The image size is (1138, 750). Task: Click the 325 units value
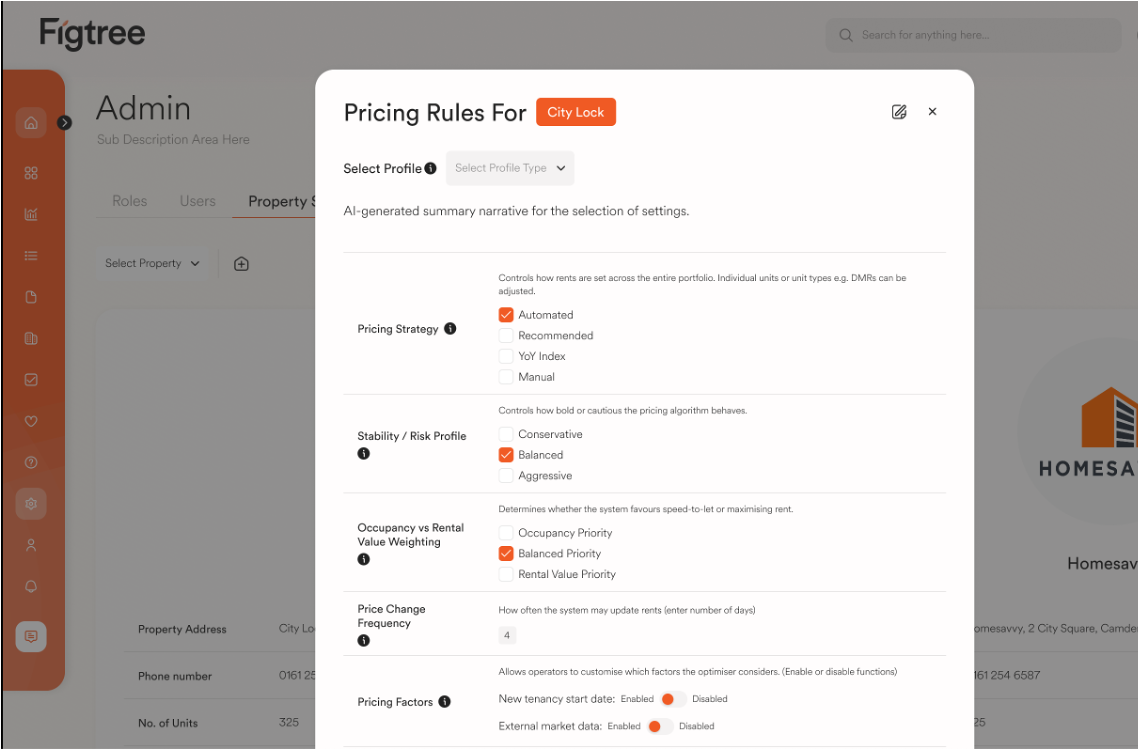click(x=289, y=722)
